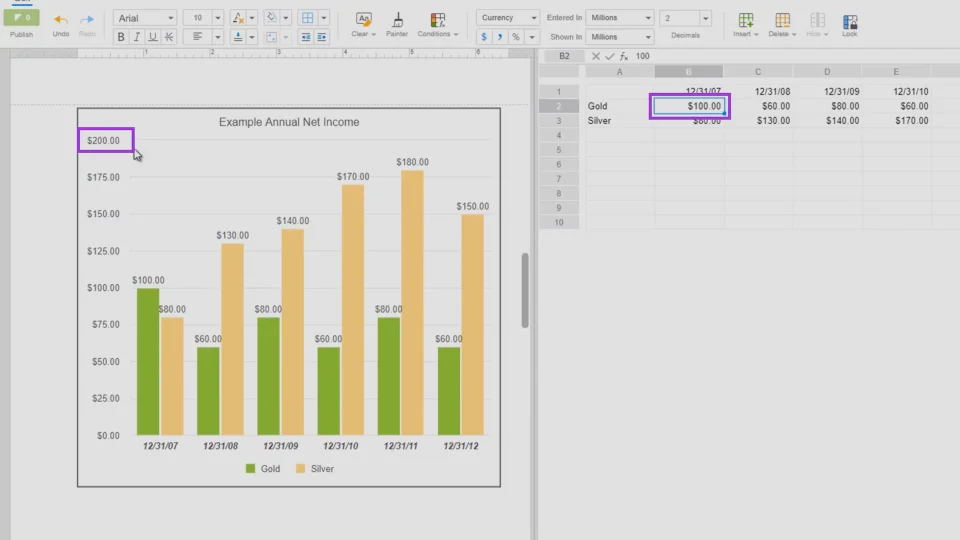960x540 pixels.
Task: Open the Arial font dropdown
Action: (x=145, y=18)
